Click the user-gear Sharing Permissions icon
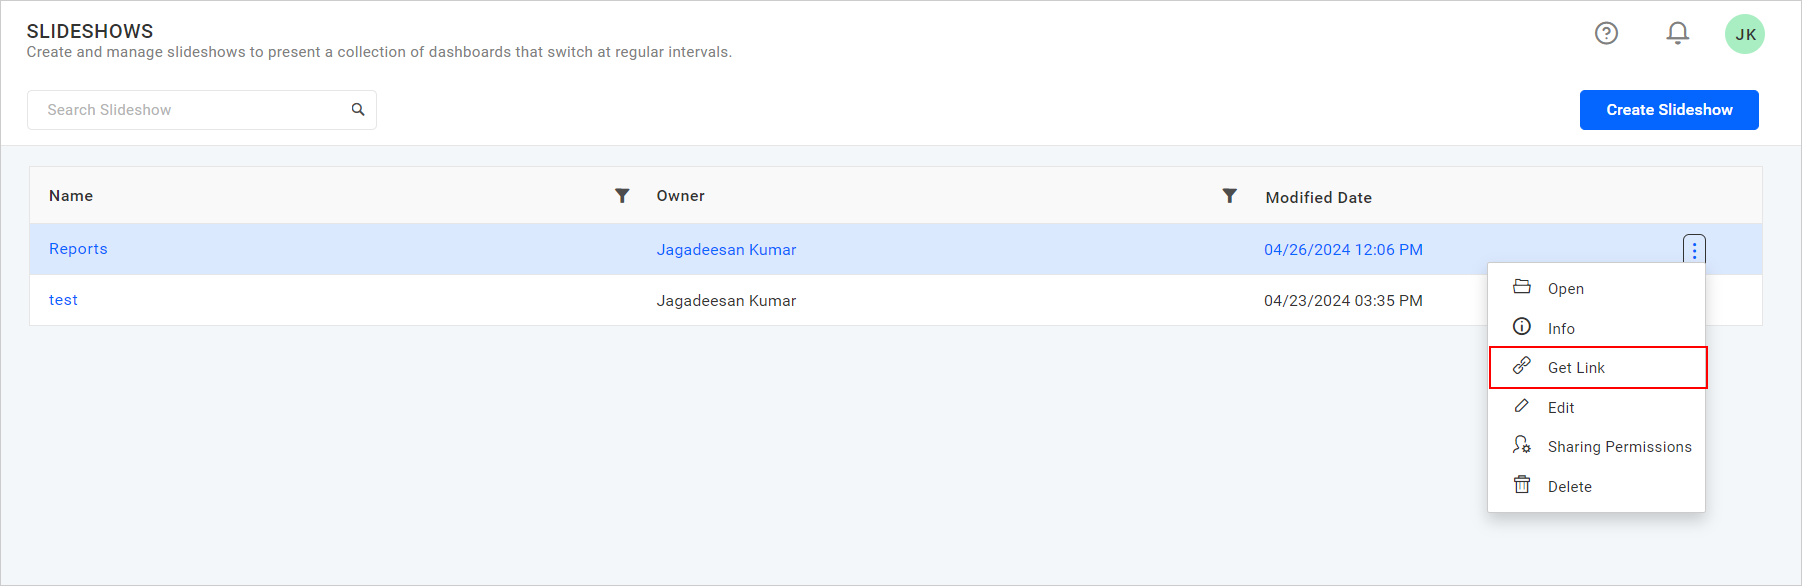Viewport: 1802px width, 586px height. click(1522, 445)
